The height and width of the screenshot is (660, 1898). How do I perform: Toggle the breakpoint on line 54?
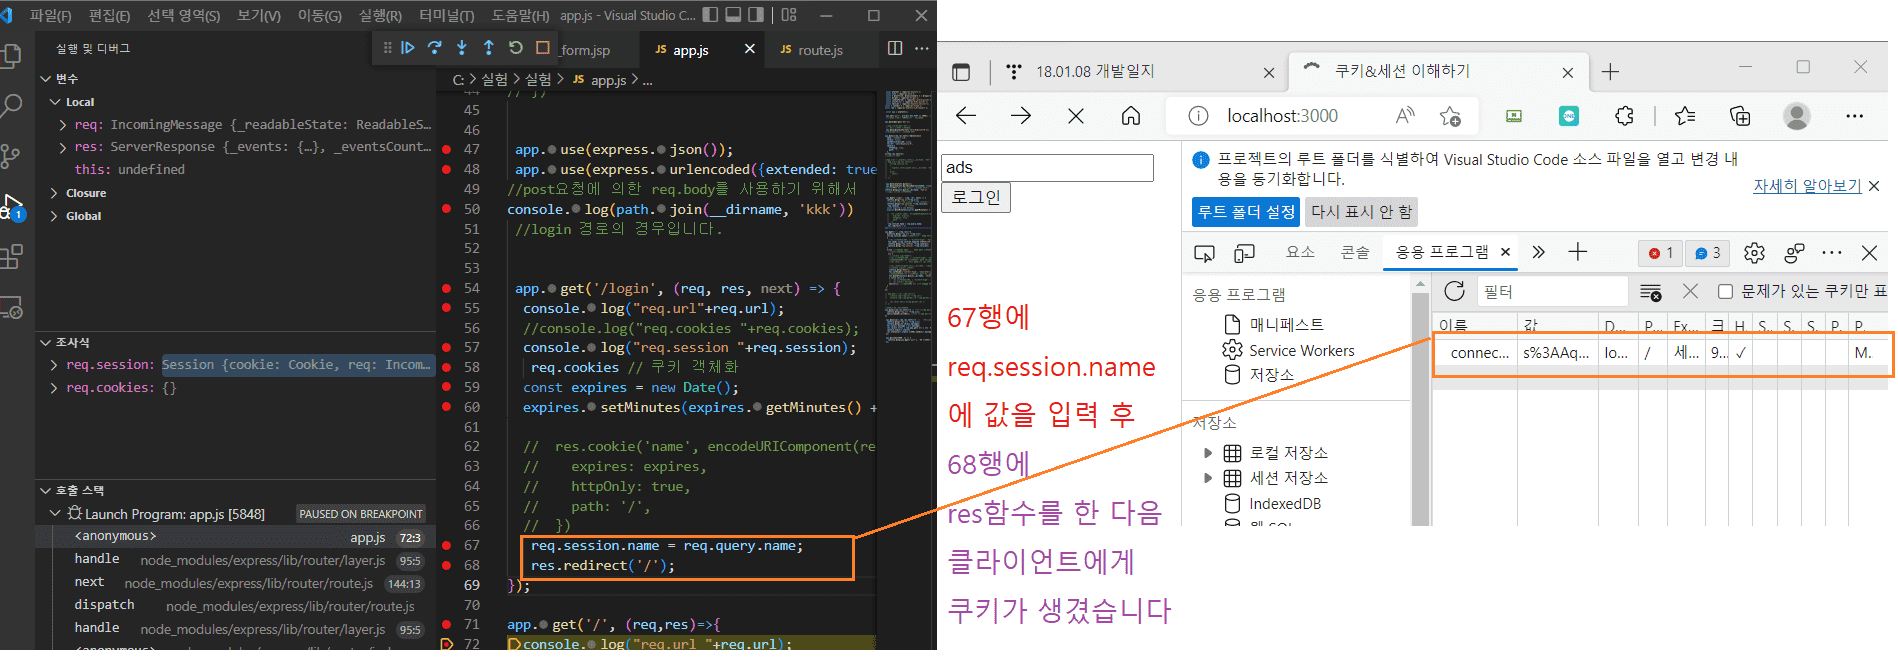(446, 288)
